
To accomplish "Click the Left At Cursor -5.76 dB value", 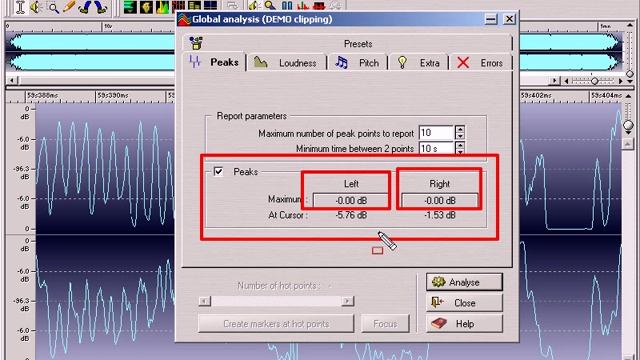I will click(x=351, y=215).
